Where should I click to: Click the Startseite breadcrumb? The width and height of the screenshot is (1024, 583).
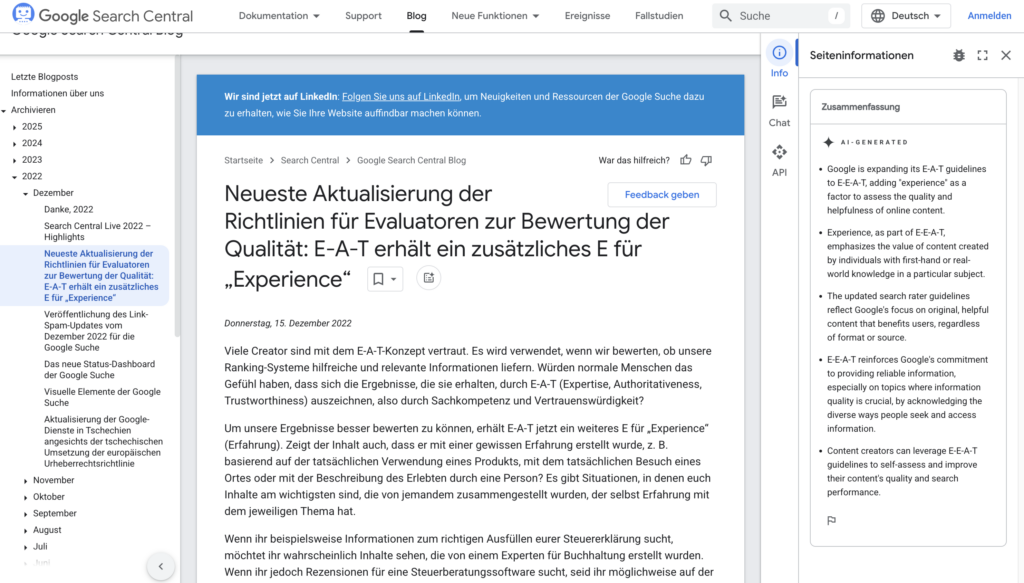(x=244, y=160)
